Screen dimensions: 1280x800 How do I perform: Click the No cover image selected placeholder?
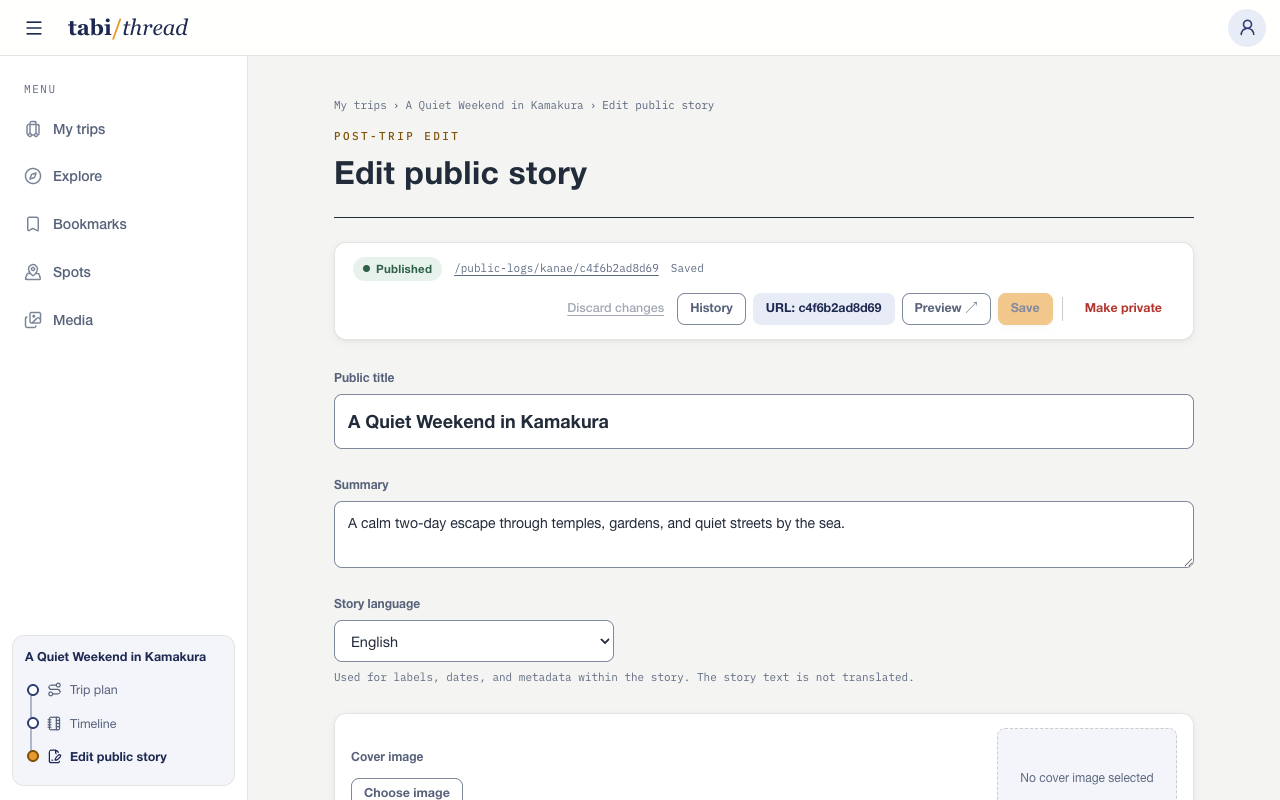[x=1087, y=764]
